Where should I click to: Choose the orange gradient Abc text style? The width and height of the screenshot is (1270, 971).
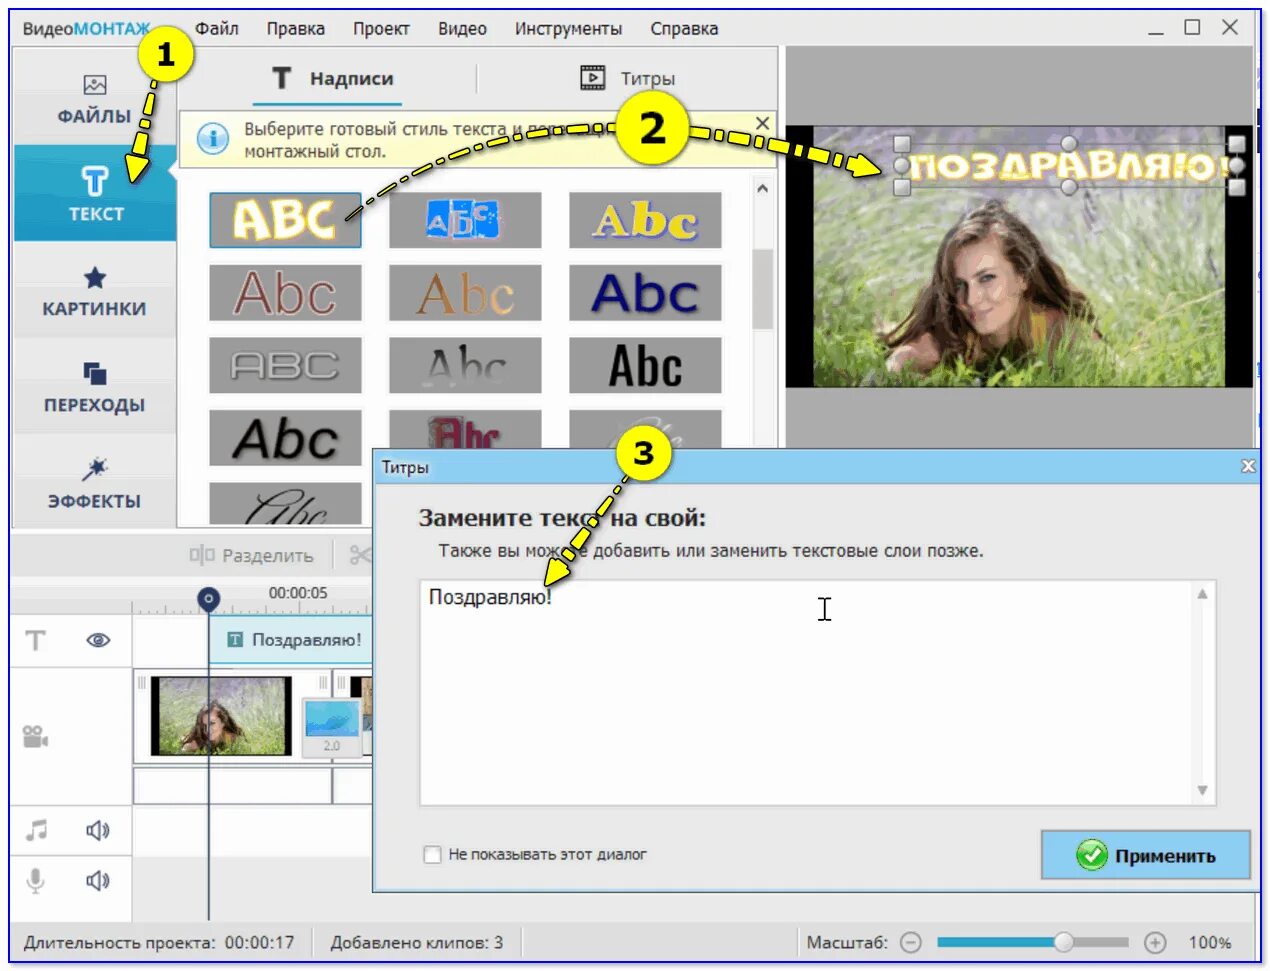click(x=465, y=293)
